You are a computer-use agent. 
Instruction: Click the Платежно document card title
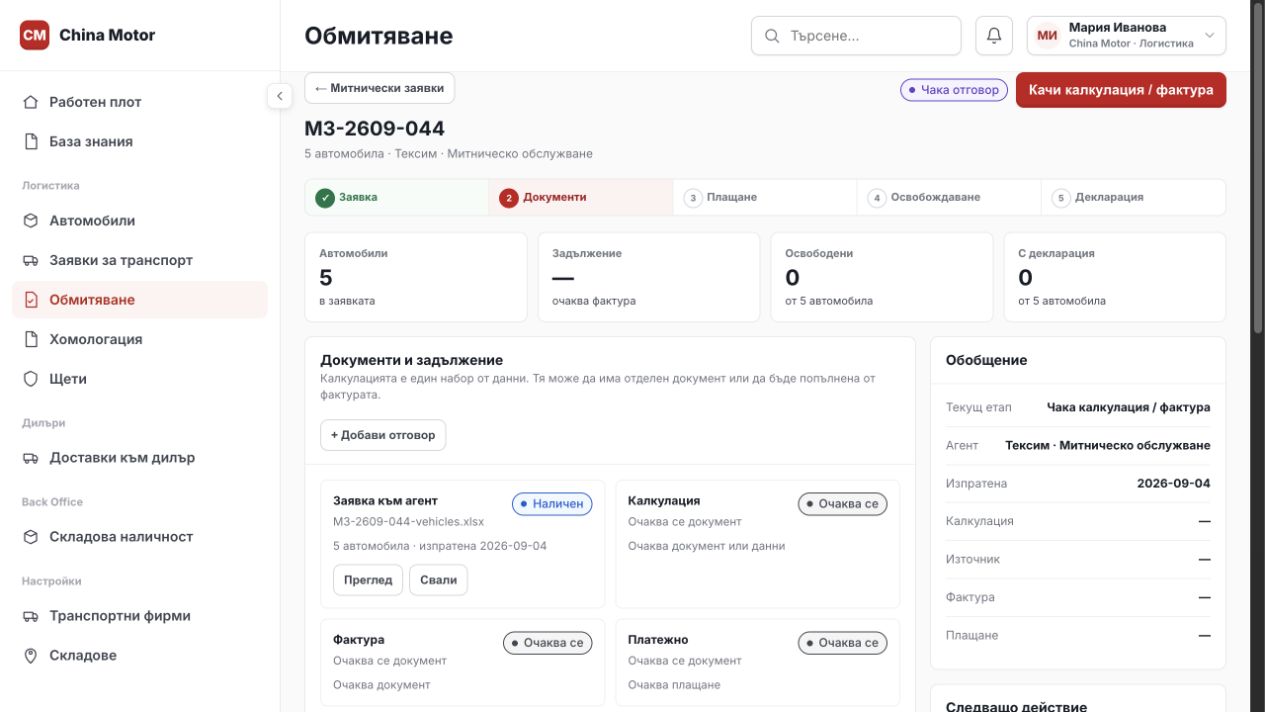[x=658, y=640]
